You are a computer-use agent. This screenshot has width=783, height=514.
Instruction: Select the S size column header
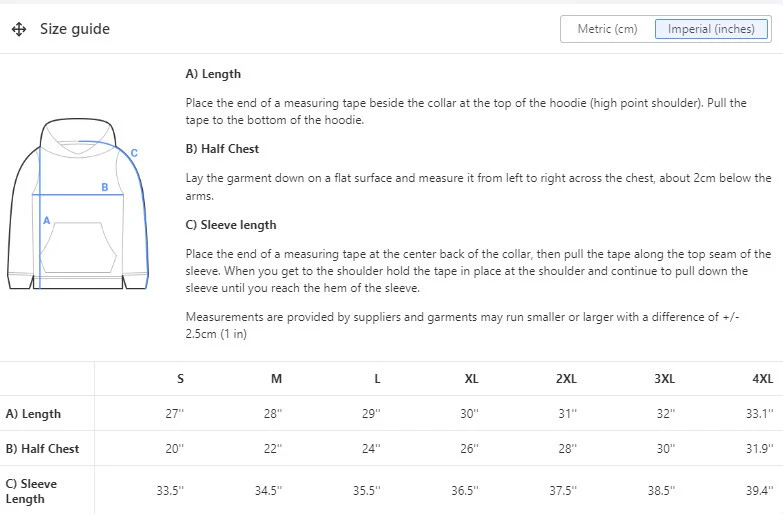[180, 379]
